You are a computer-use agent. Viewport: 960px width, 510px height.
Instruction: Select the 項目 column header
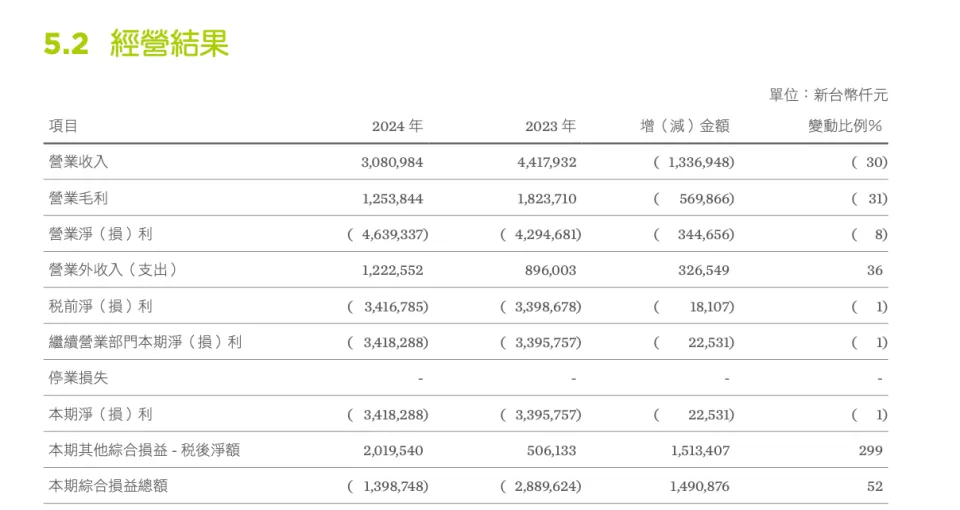63,126
